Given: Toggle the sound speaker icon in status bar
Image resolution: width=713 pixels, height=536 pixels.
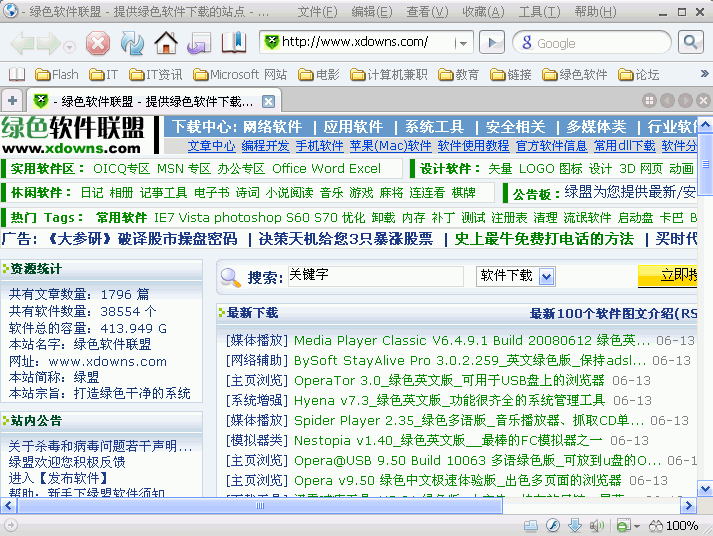Looking at the screenshot, I should tap(597, 526).
